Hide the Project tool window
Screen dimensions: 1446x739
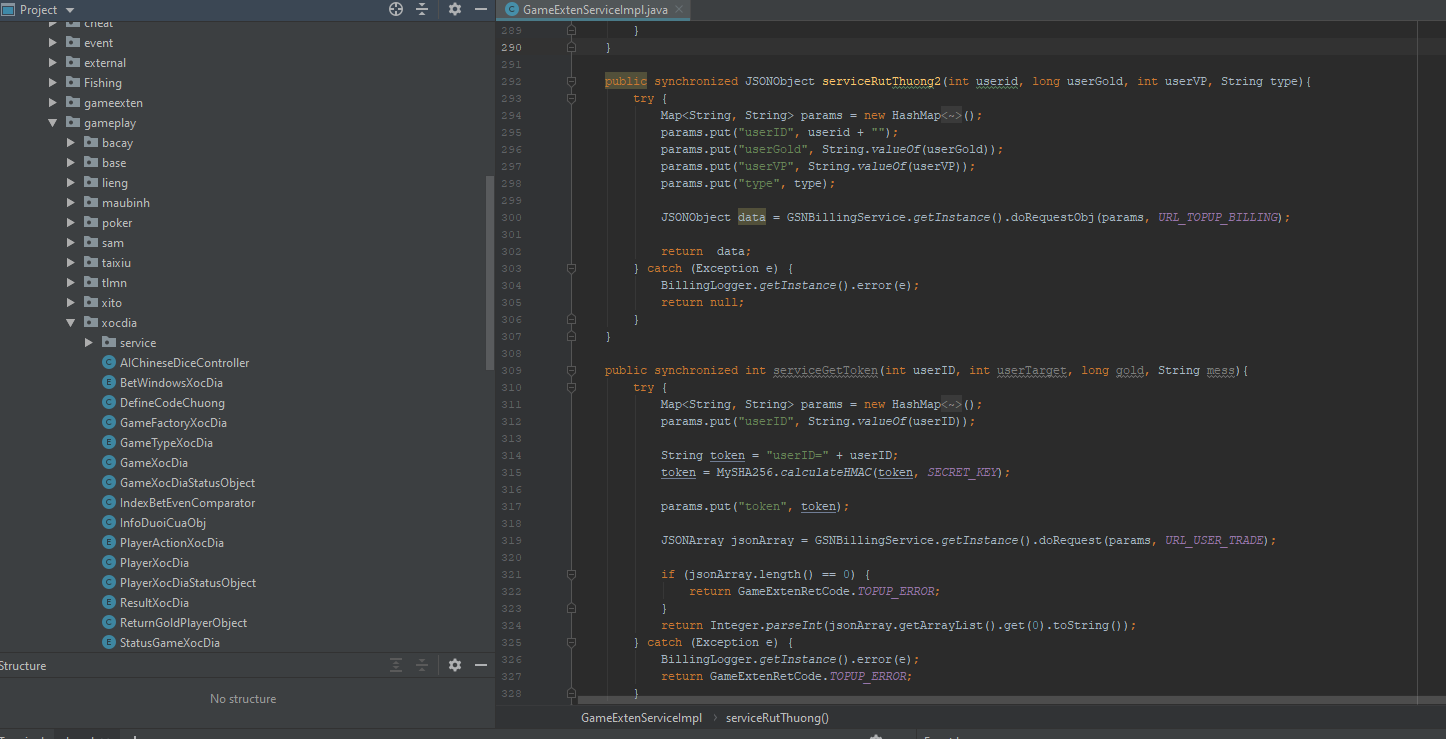click(x=481, y=9)
